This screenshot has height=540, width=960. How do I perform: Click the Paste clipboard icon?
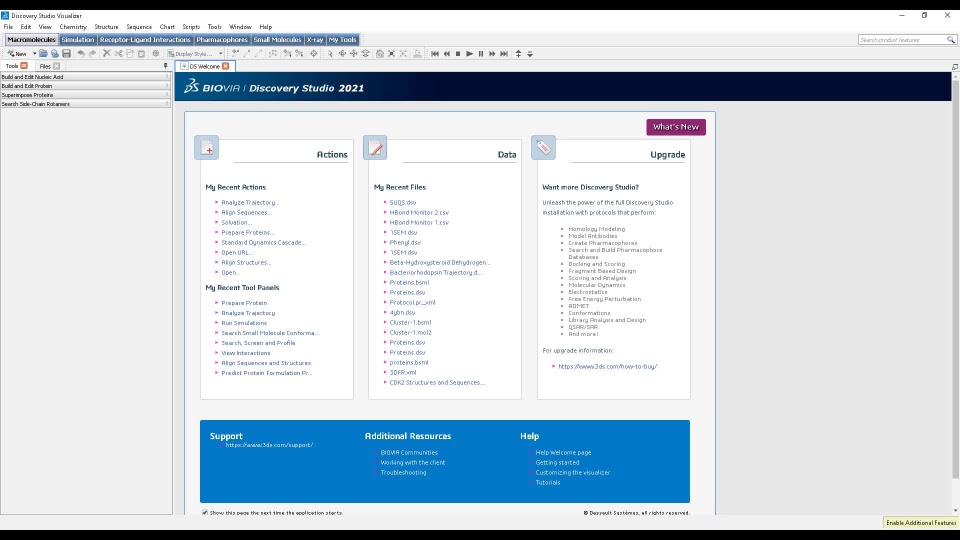pos(141,54)
